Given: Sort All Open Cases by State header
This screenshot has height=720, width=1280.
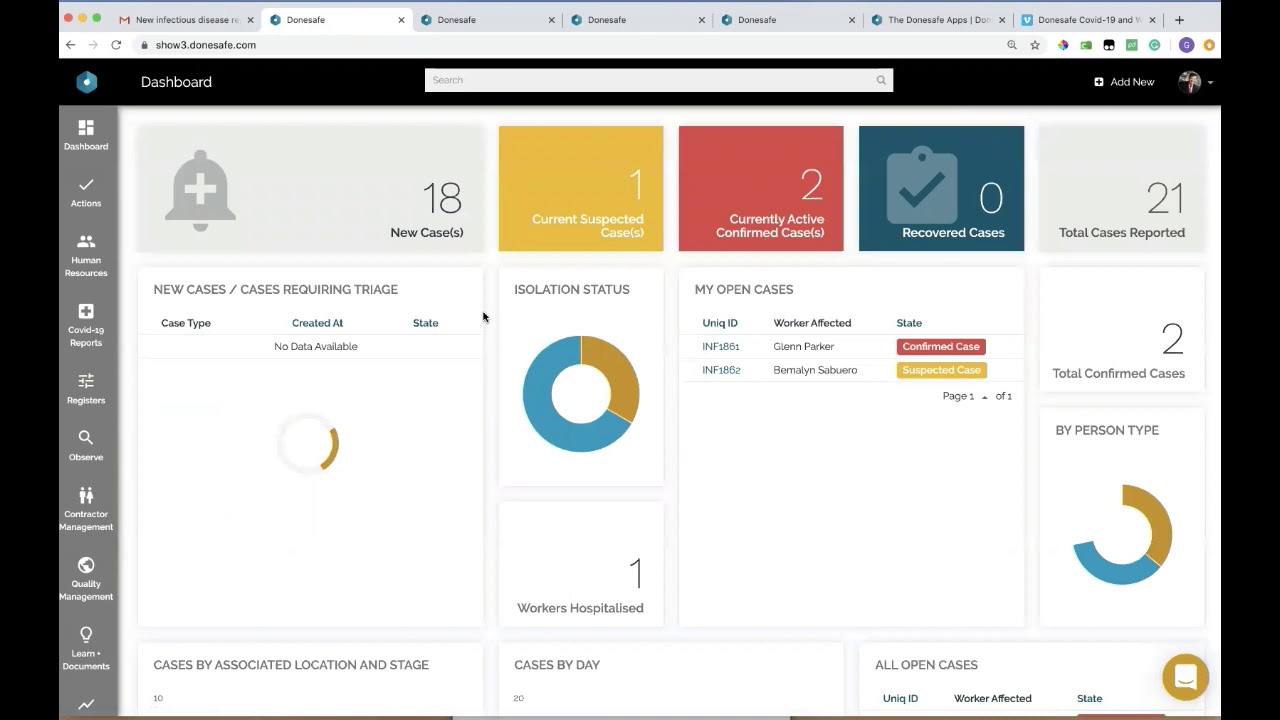Looking at the screenshot, I should point(1089,698).
